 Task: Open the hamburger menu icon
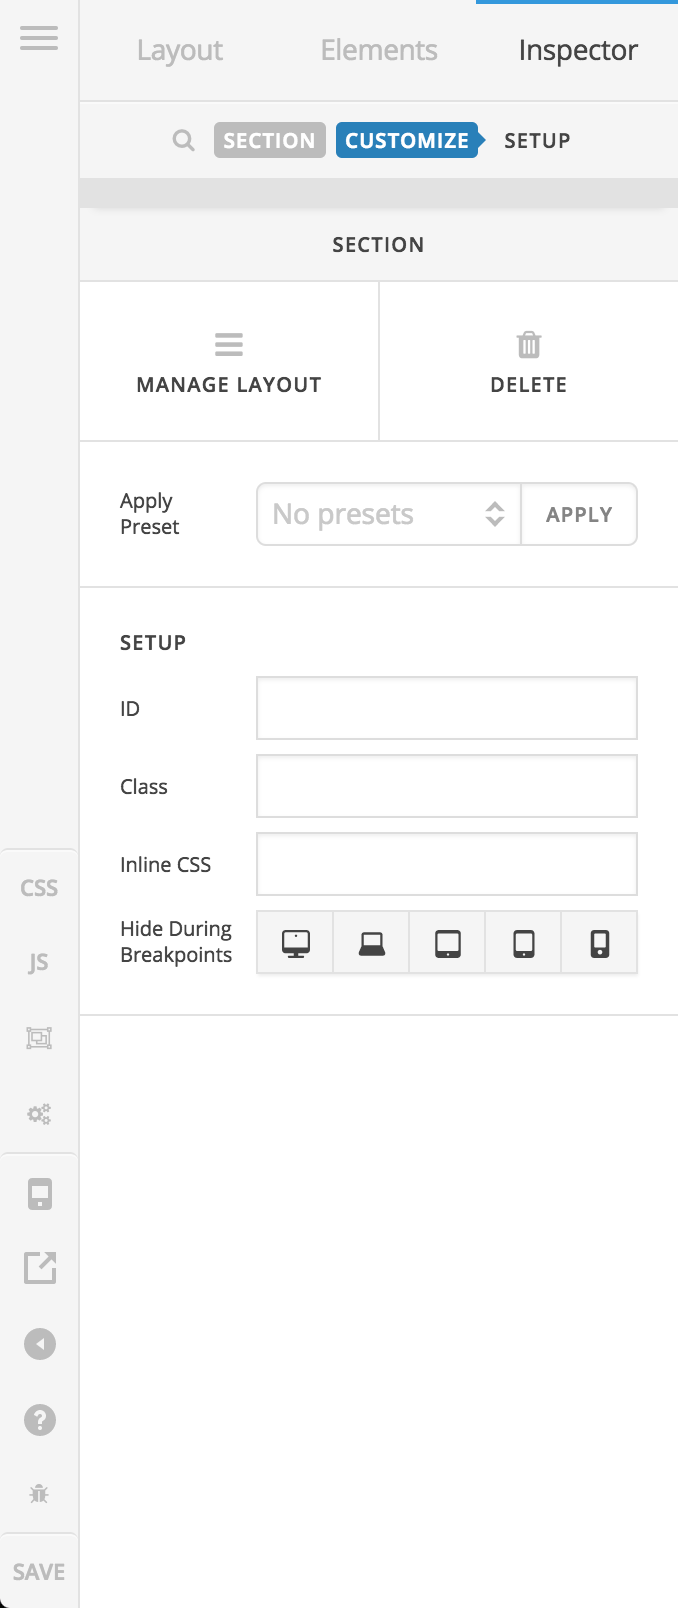tap(39, 39)
